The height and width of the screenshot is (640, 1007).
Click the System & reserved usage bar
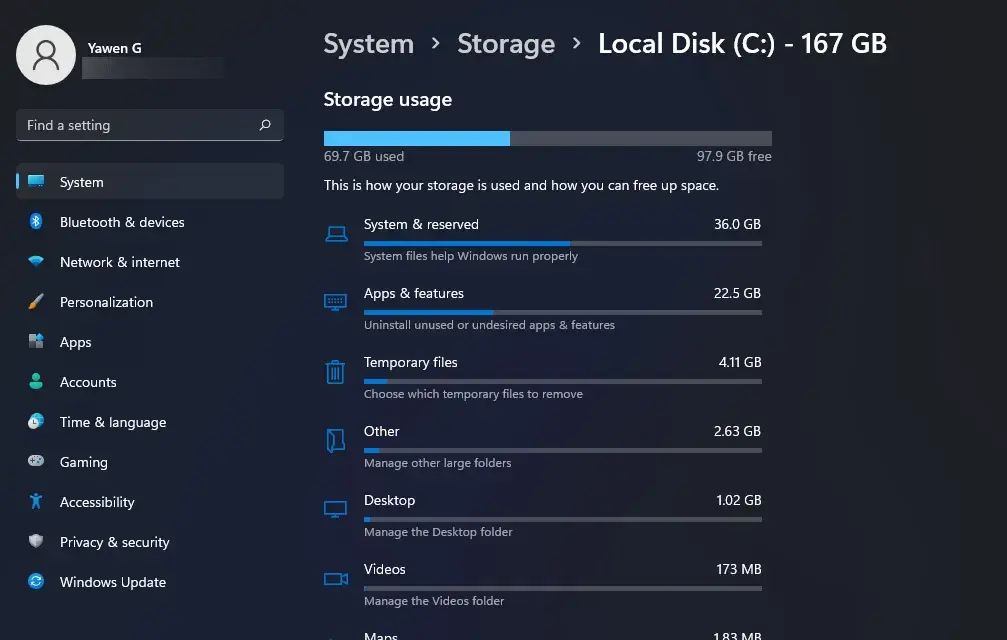click(563, 243)
